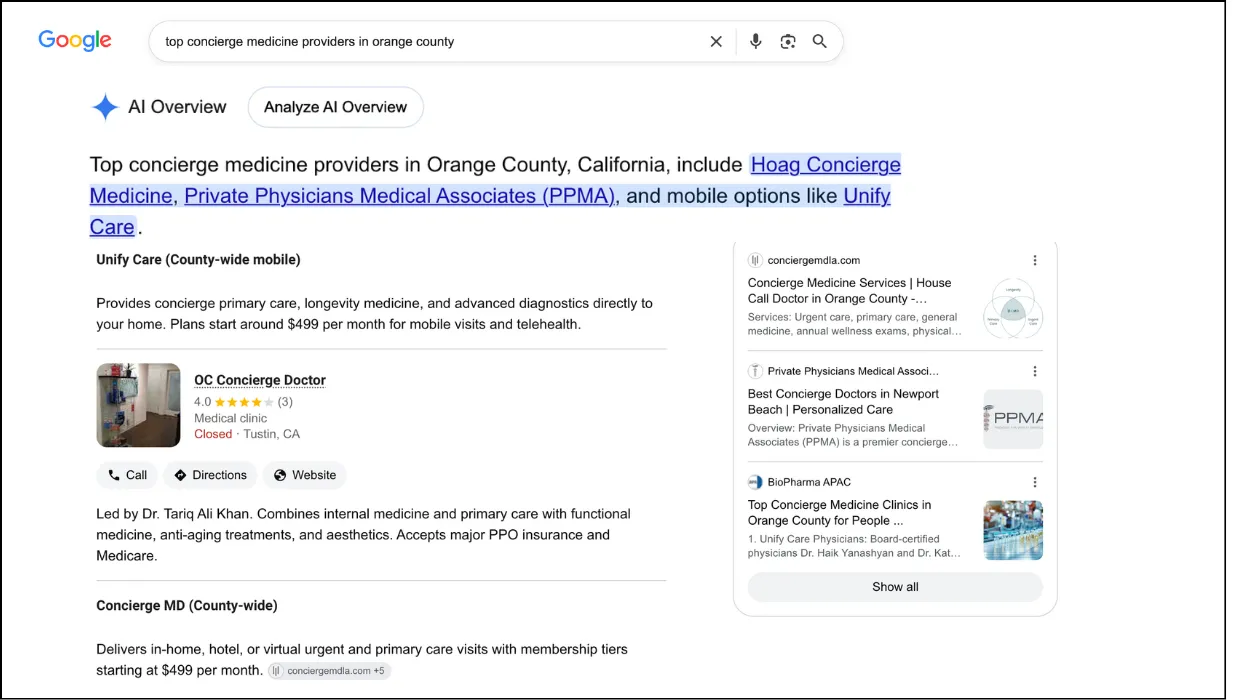Click the conciergemdla.com +5 source chip
This screenshot has height=700, width=1233.
click(x=329, y=671)
